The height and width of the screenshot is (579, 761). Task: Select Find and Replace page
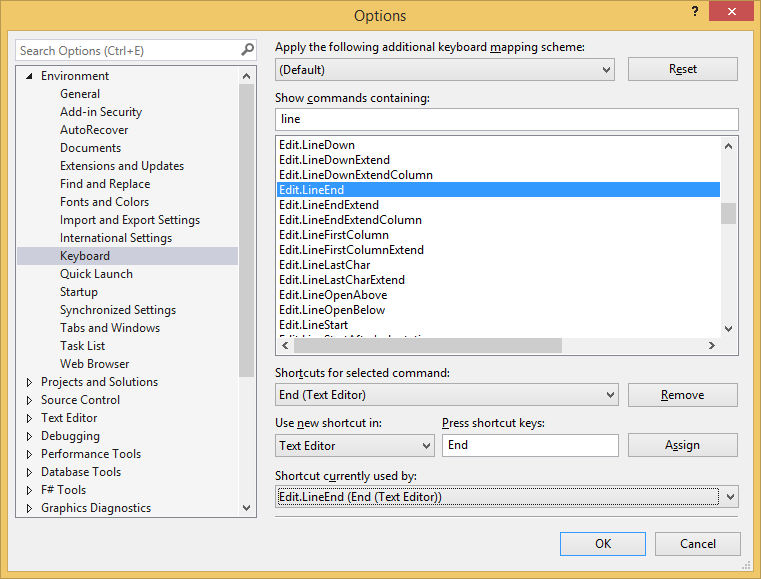click(105, 183)
